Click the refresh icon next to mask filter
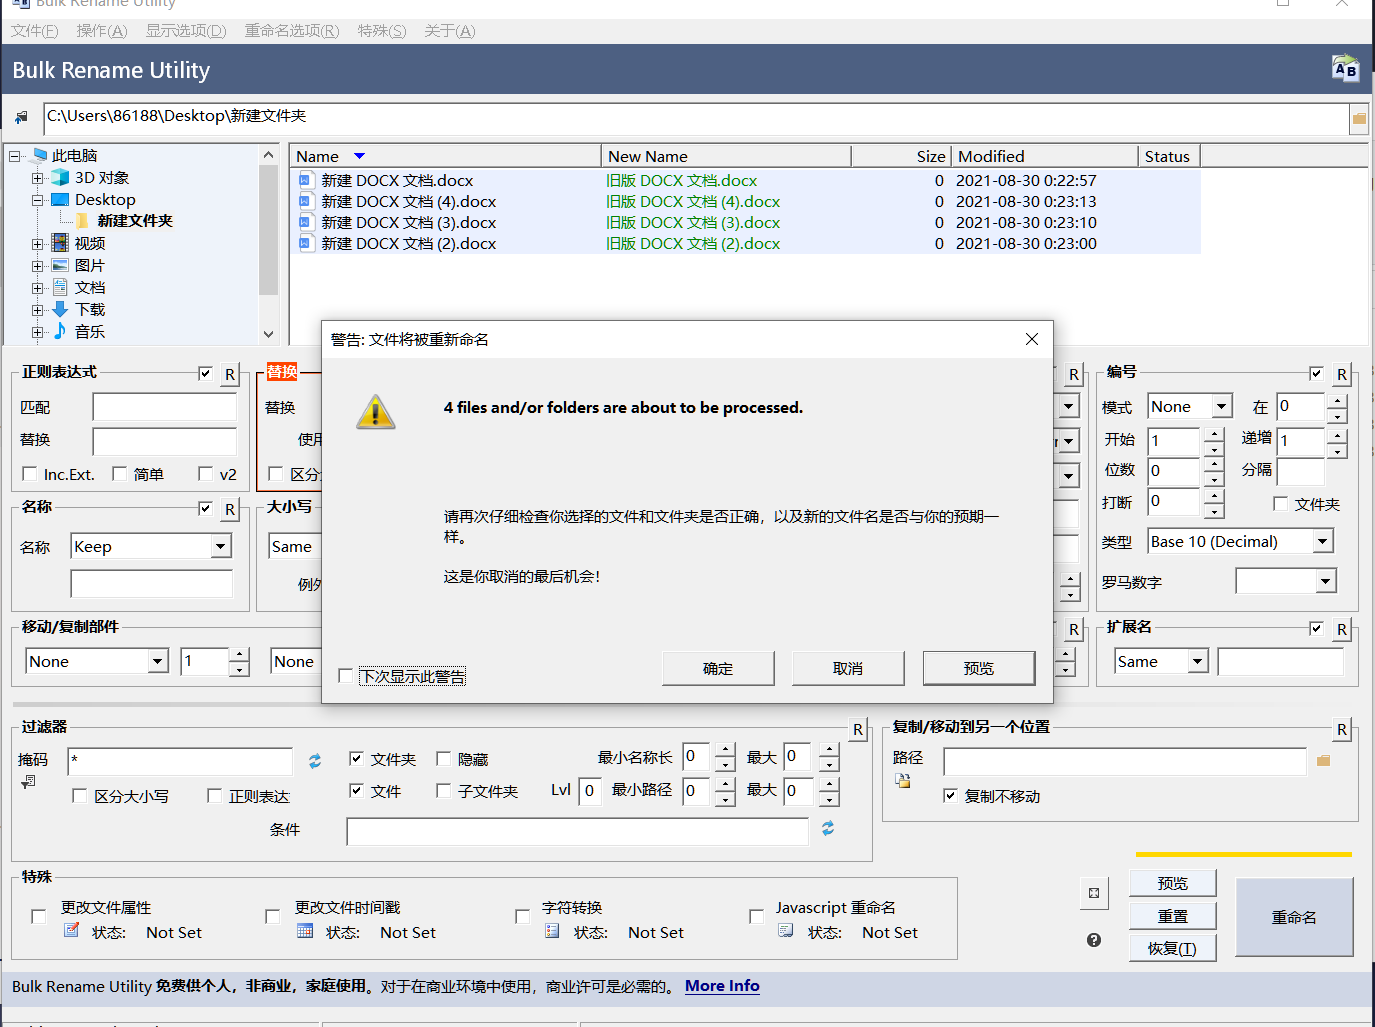The image size is (1375, 1027). (x=315, y=761)
